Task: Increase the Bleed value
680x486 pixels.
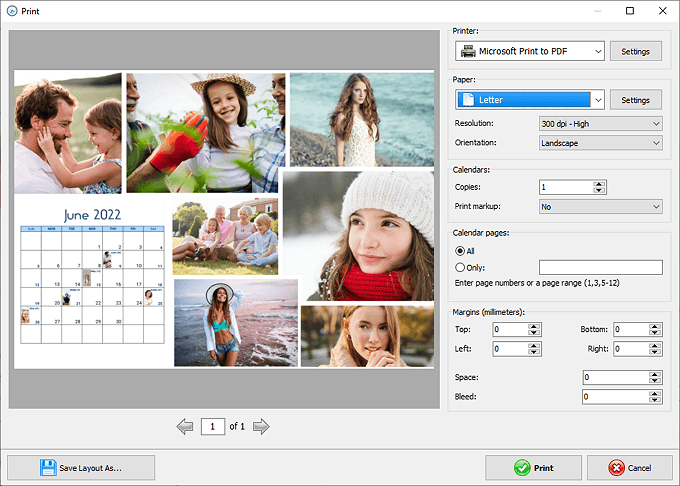Action: point(655,394)
